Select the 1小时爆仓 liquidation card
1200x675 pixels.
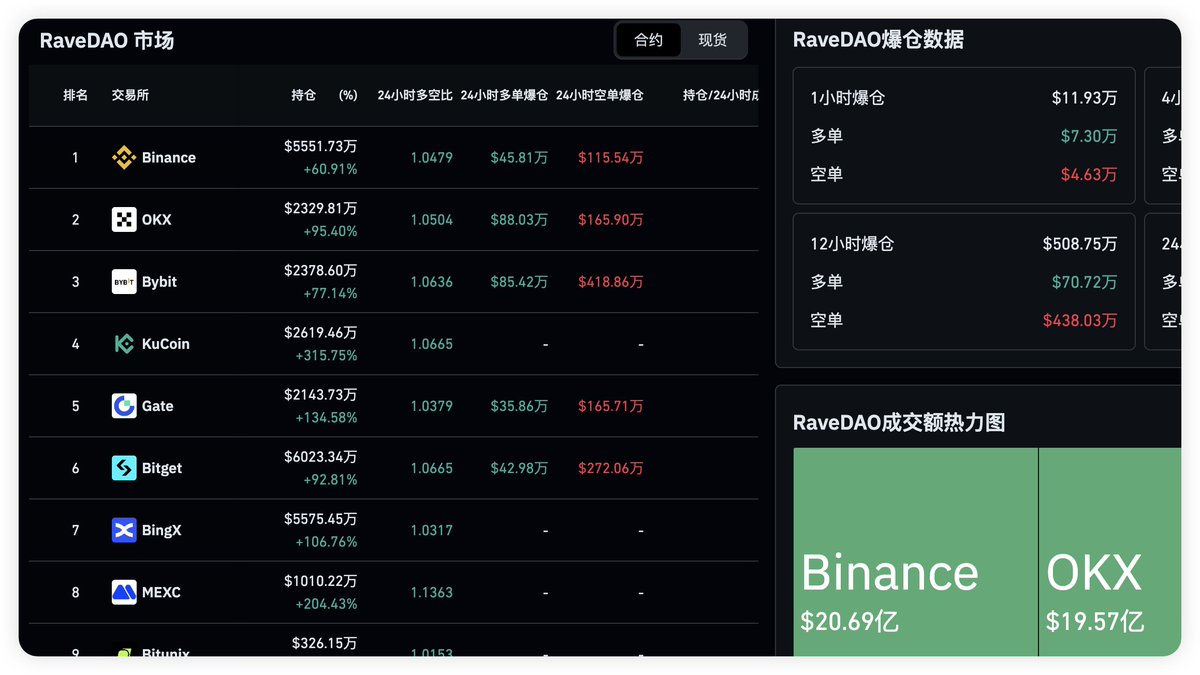pyautogui.click(x=964, y=136)
